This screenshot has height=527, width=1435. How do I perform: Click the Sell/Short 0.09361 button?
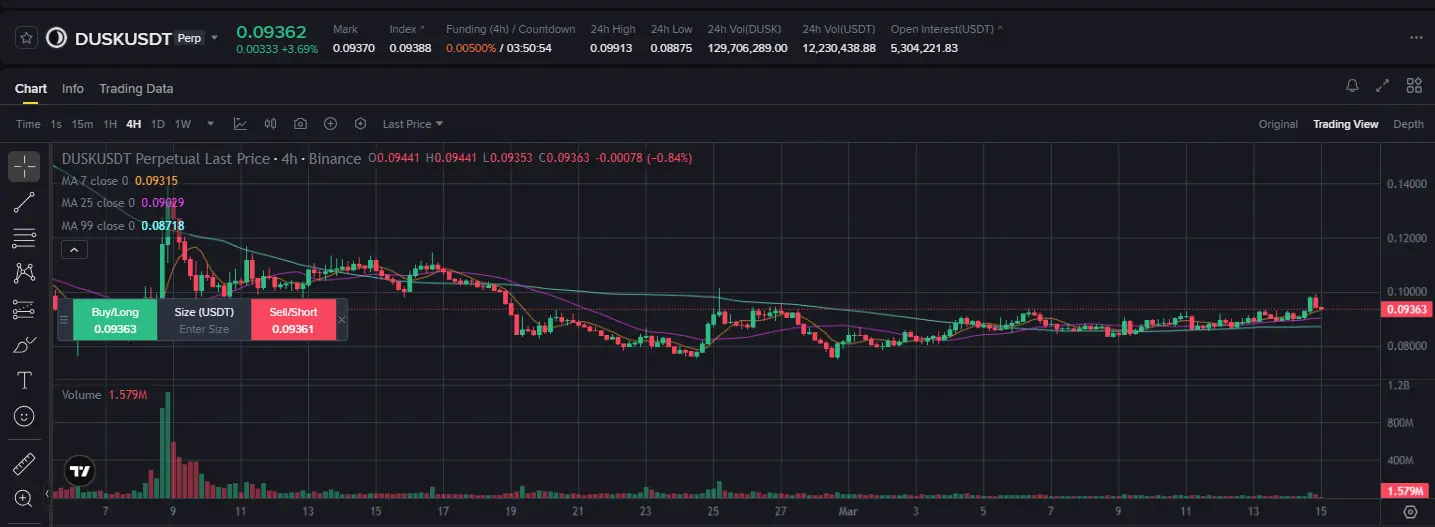pos(292,320)
